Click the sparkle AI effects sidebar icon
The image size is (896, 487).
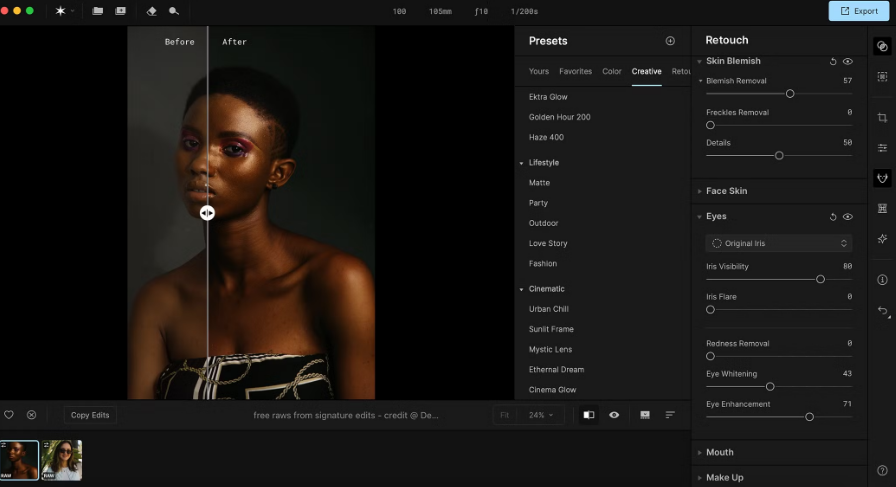(882, 238)
